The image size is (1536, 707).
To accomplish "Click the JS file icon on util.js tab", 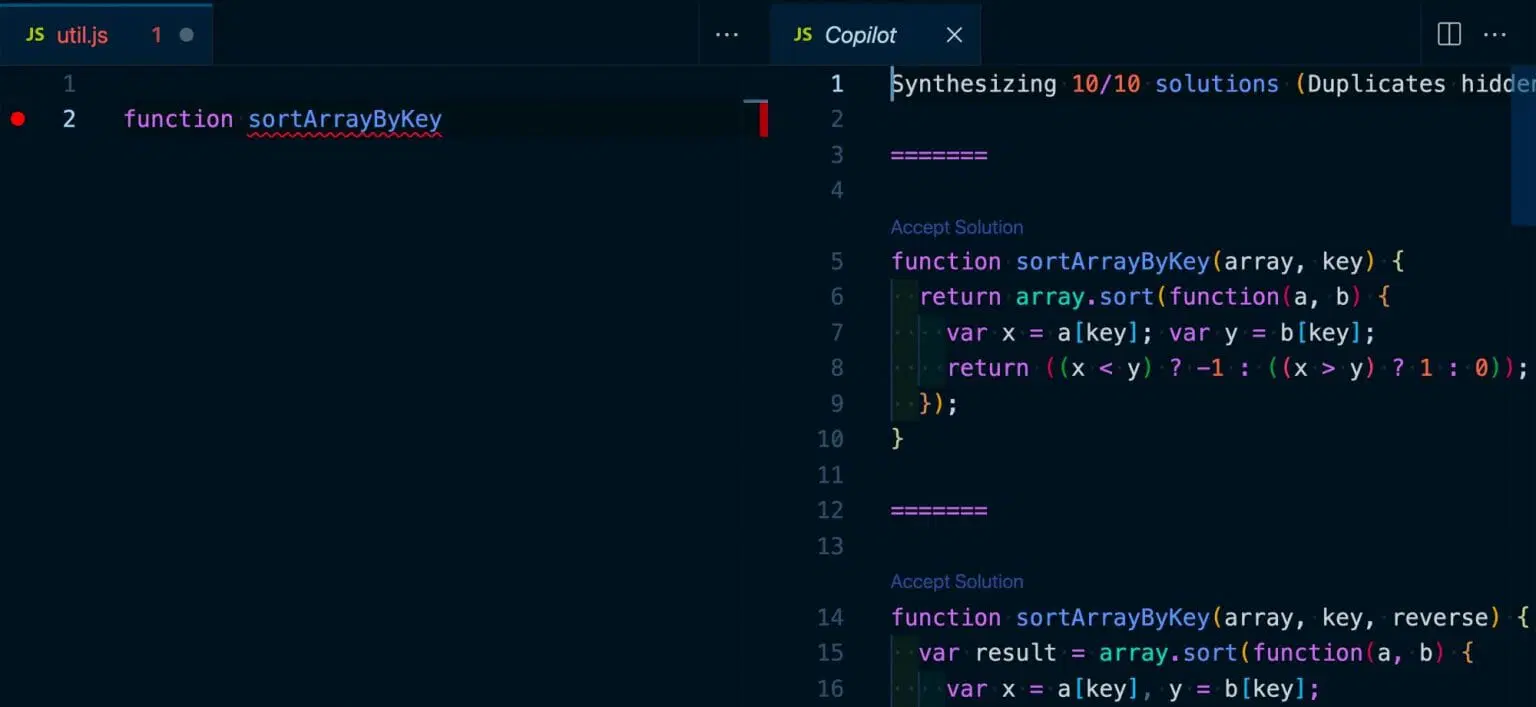I will click(x=35, y=35).
